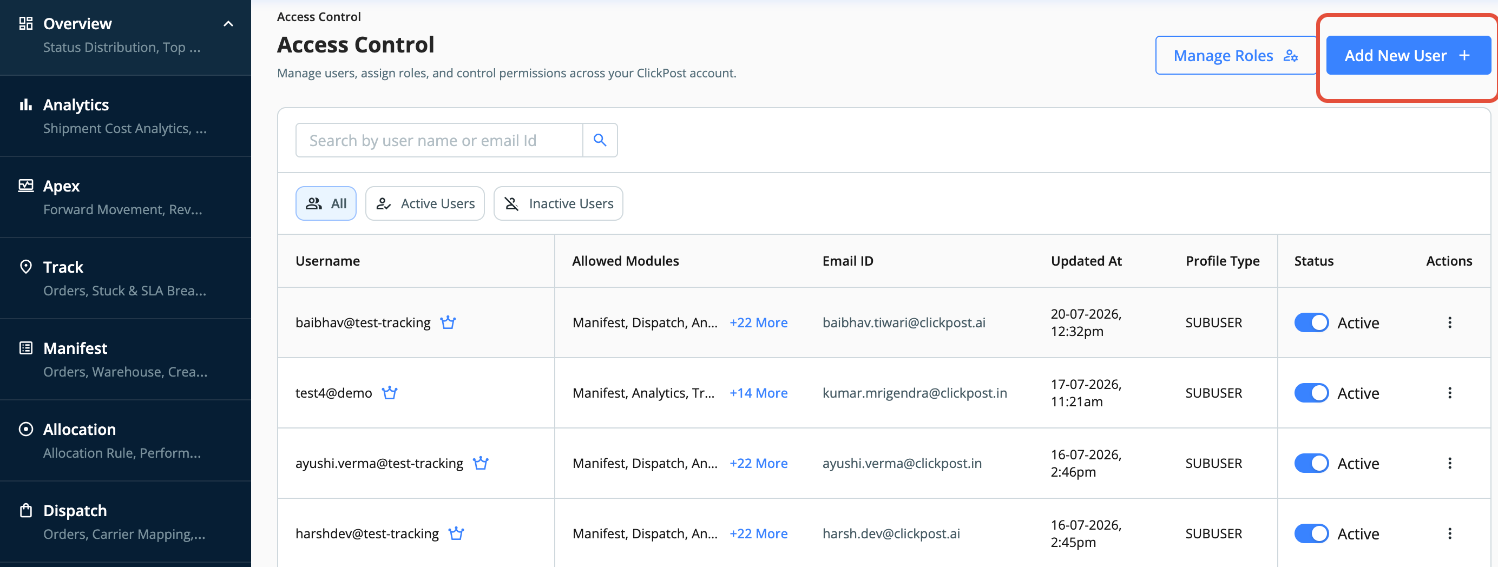Expand +22 More modules for ayushi.verma@test-tracking

tap(758, 463)
